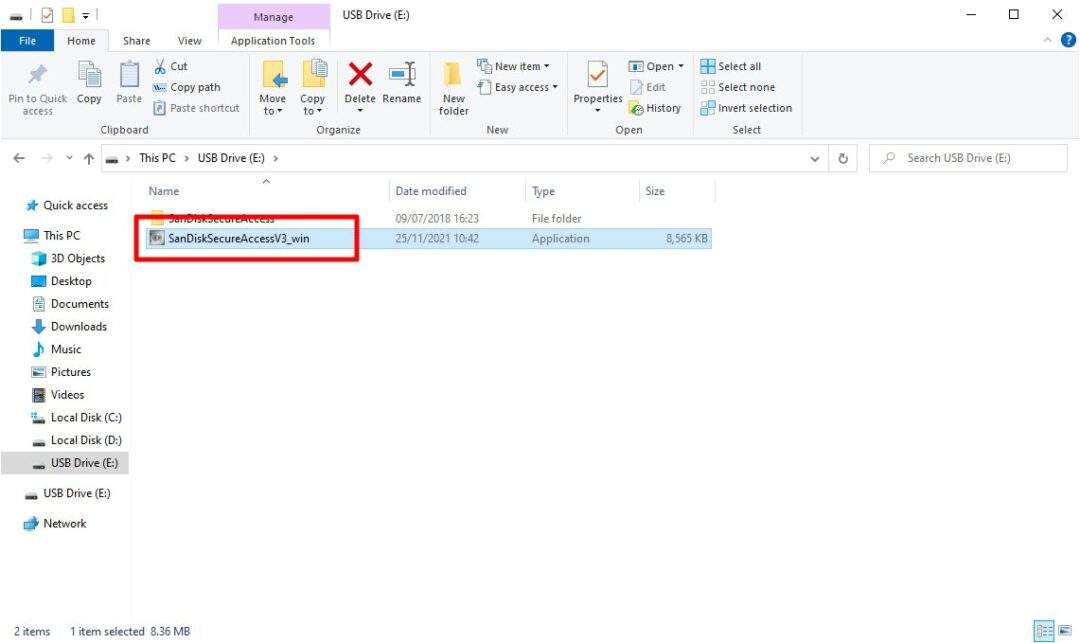Click Select all in the Select group
The width and height of the screenshot is (1080, 643).
pos(731,65)
